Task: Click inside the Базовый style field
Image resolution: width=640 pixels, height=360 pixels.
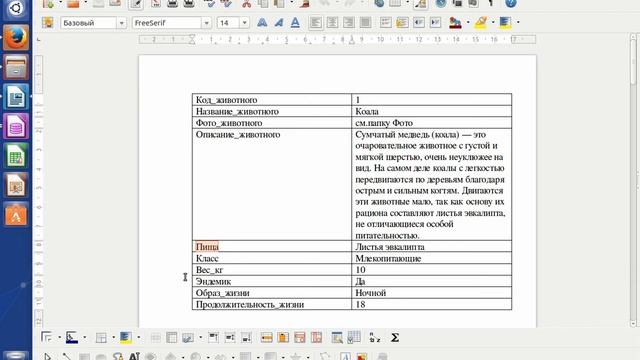Action: (x=89, y=23)
